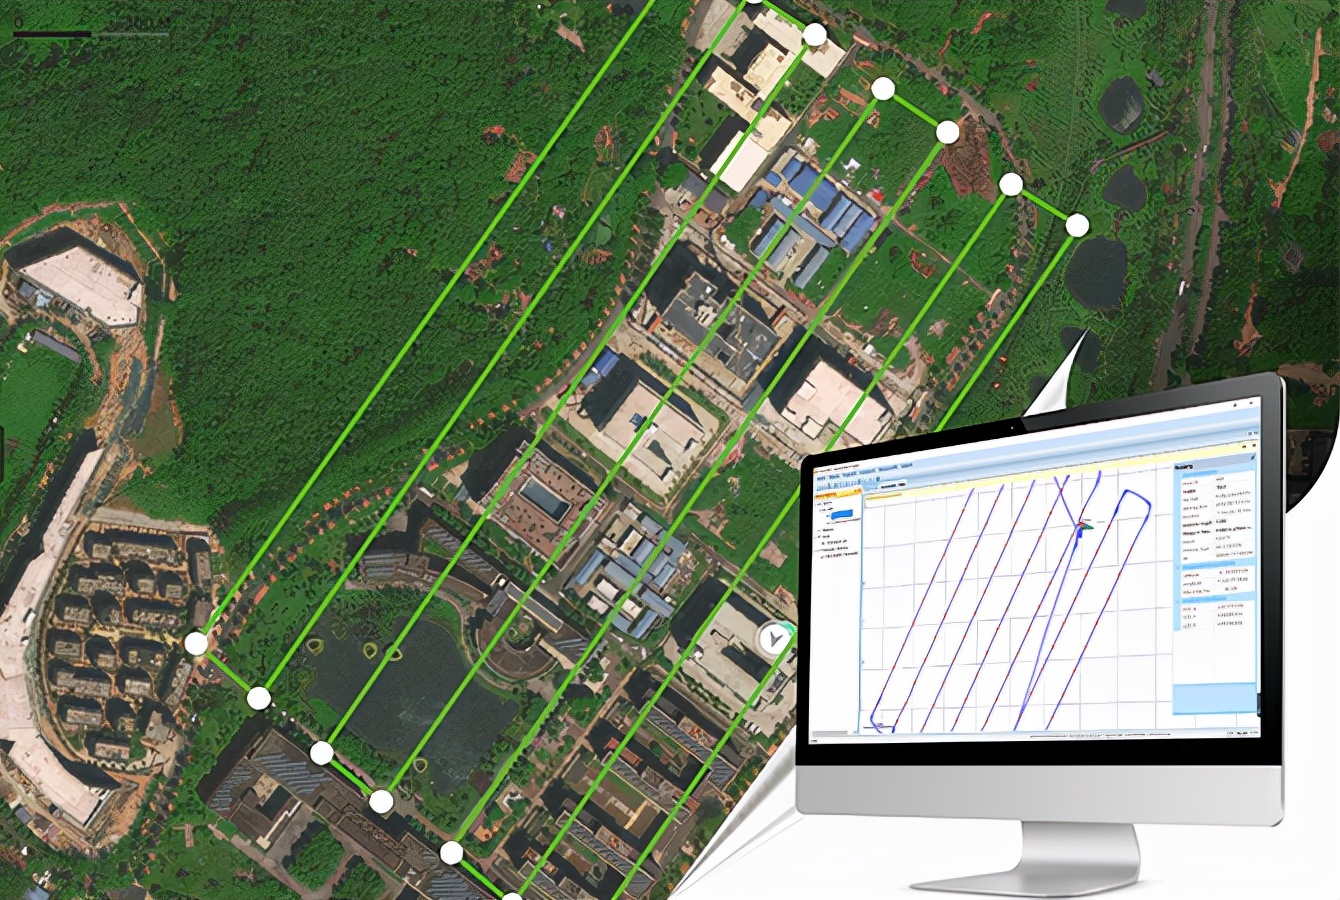1340x900 pixels.
Task: Select the rightmost waypoint beside the dark pond
Action: point(1077,226)
